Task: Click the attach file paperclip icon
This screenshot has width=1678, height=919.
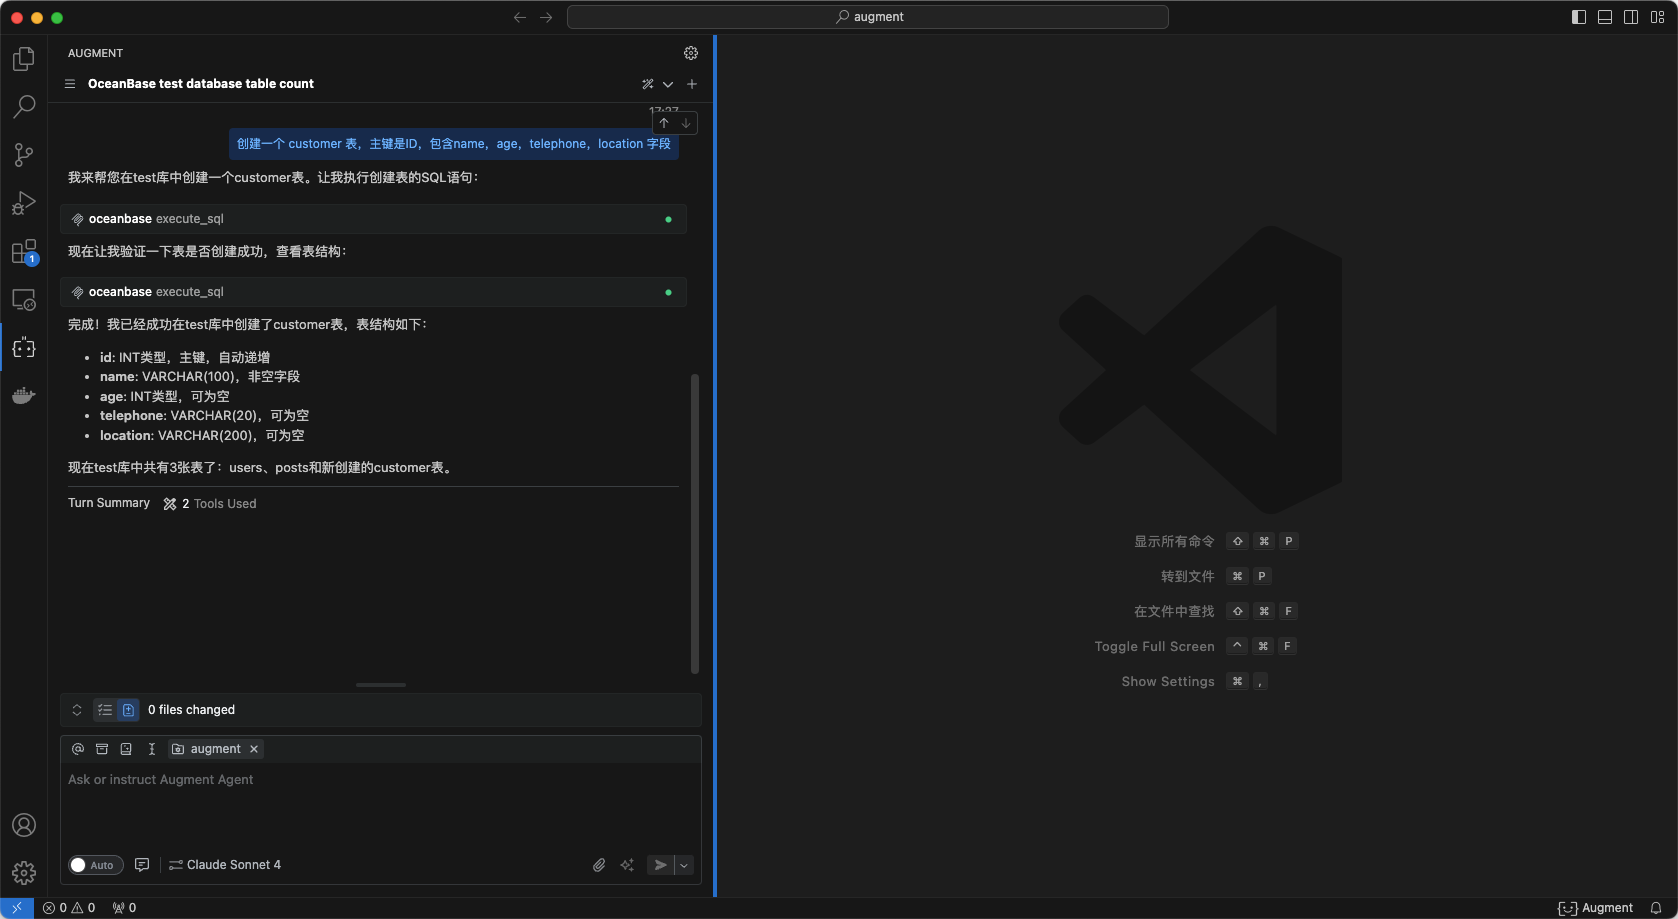Action: pos(599,865)
